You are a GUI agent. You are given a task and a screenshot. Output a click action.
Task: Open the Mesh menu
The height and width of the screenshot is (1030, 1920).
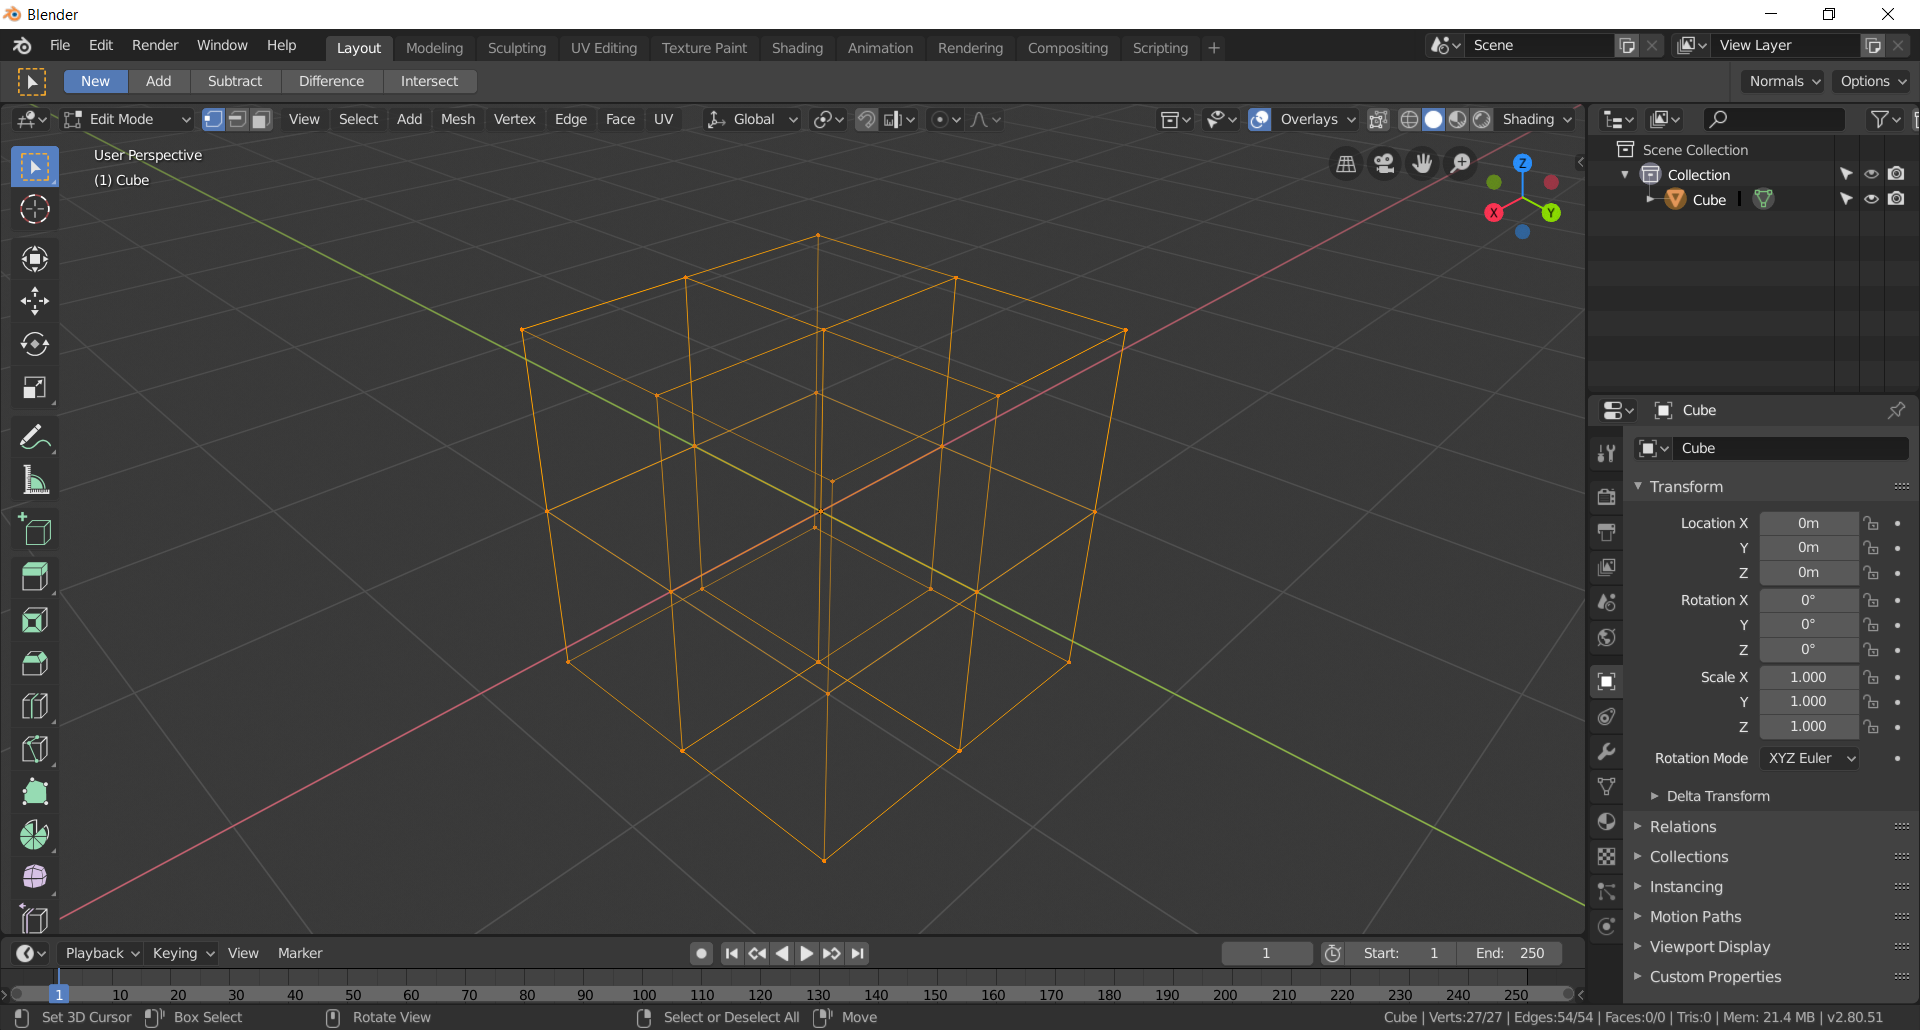pos(458,119)
